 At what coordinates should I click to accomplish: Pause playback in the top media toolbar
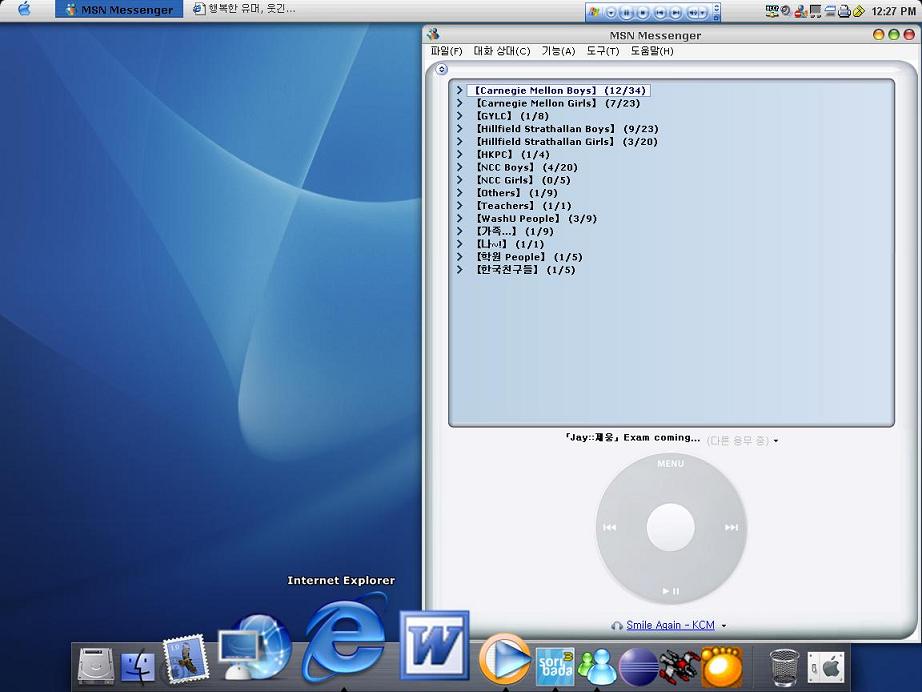pyautogui.click(x=626, y=12)
